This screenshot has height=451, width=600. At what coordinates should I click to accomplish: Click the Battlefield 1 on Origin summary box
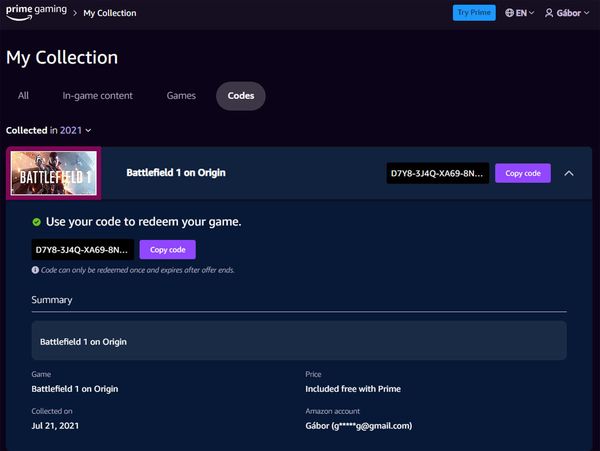299,341
